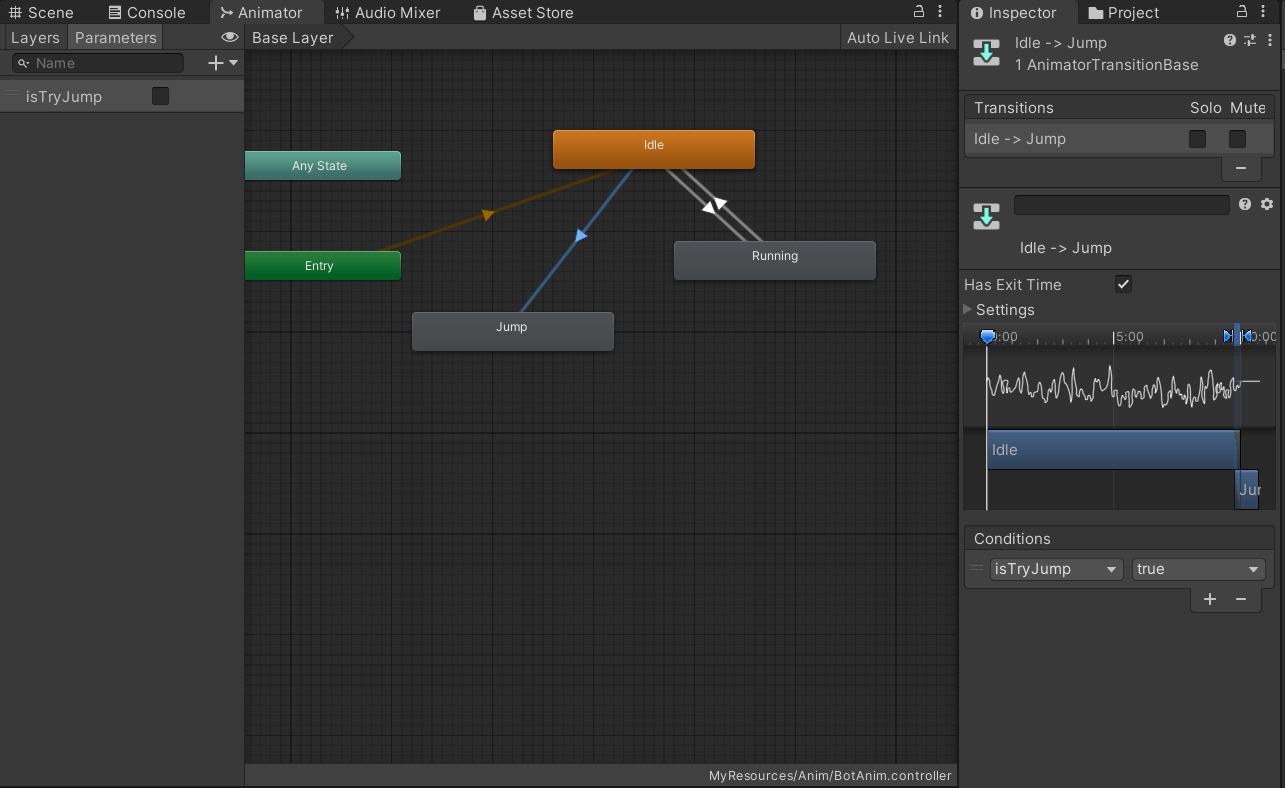Select the Any State node
Screen dimensions: 1285x788
point(322,166)
